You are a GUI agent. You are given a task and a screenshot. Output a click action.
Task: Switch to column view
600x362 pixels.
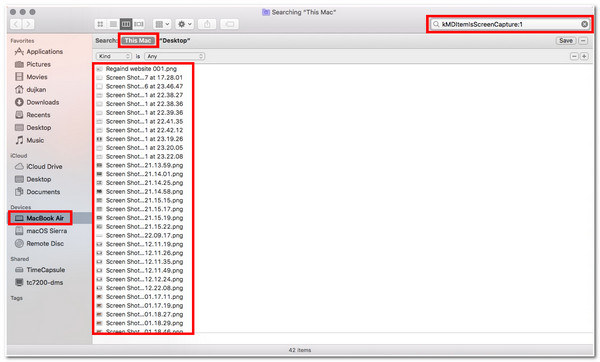tap(126, 24)
